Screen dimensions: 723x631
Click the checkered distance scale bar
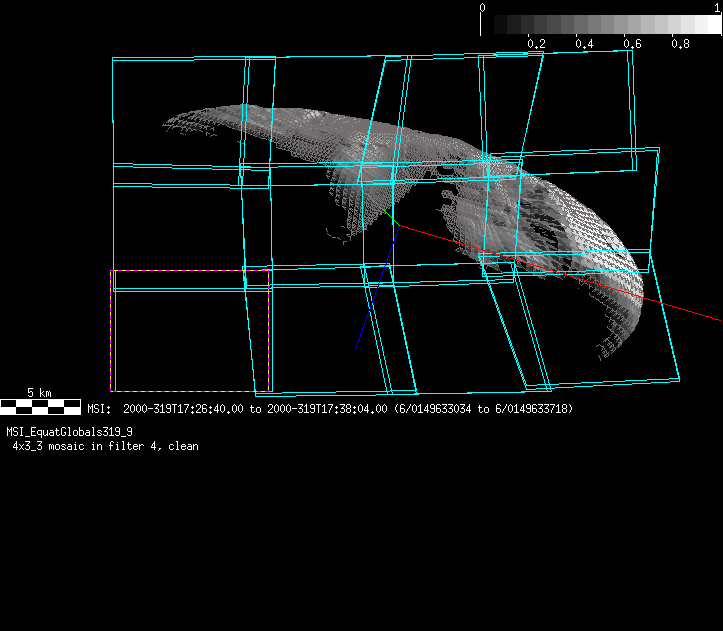click(x=40, y=406)
